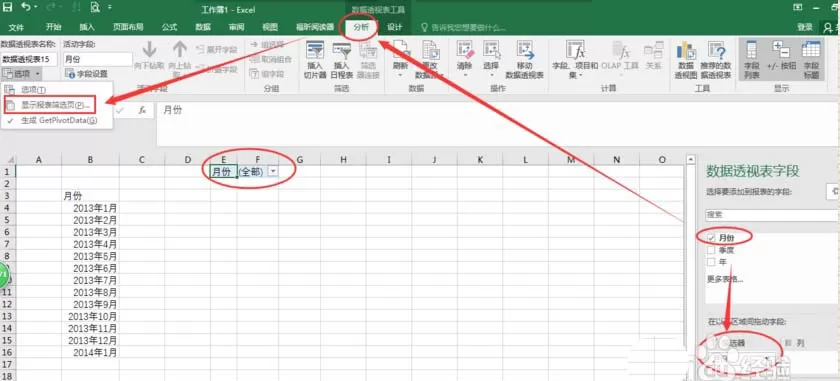
Task: Click More Tables (更多表格...) link
Action: coord(724,279)
